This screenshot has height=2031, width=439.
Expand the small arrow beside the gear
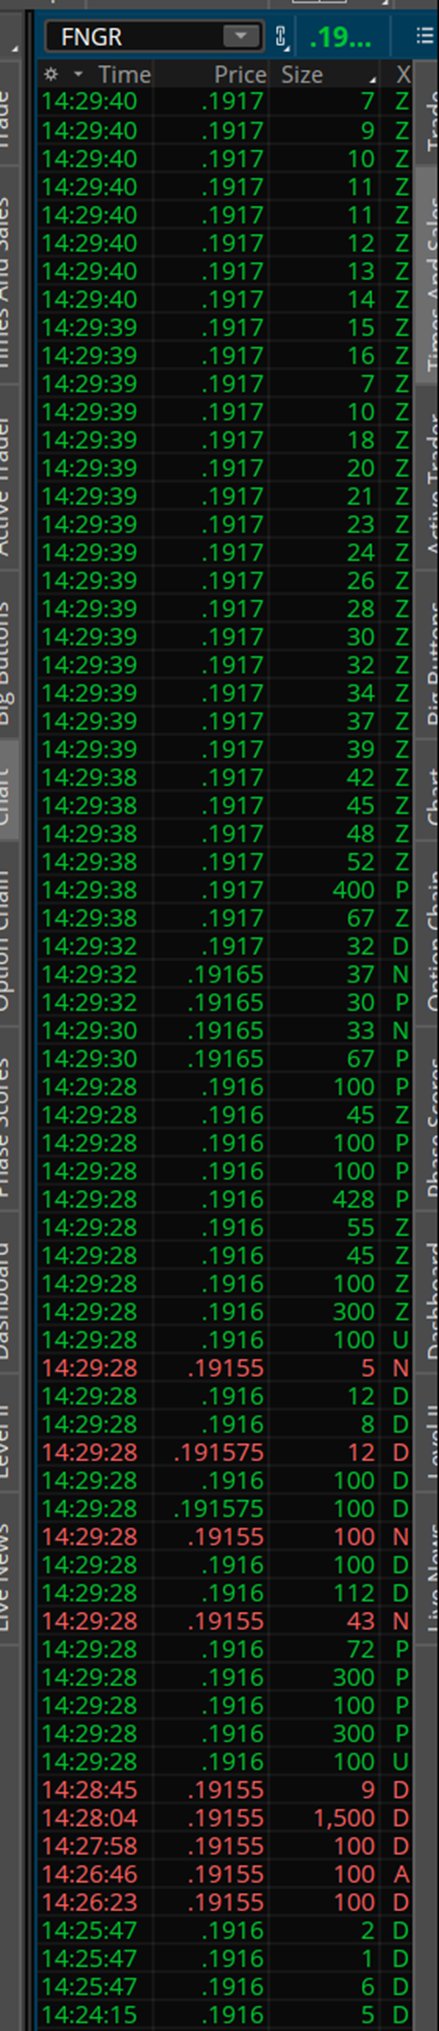tap(78, 75)
